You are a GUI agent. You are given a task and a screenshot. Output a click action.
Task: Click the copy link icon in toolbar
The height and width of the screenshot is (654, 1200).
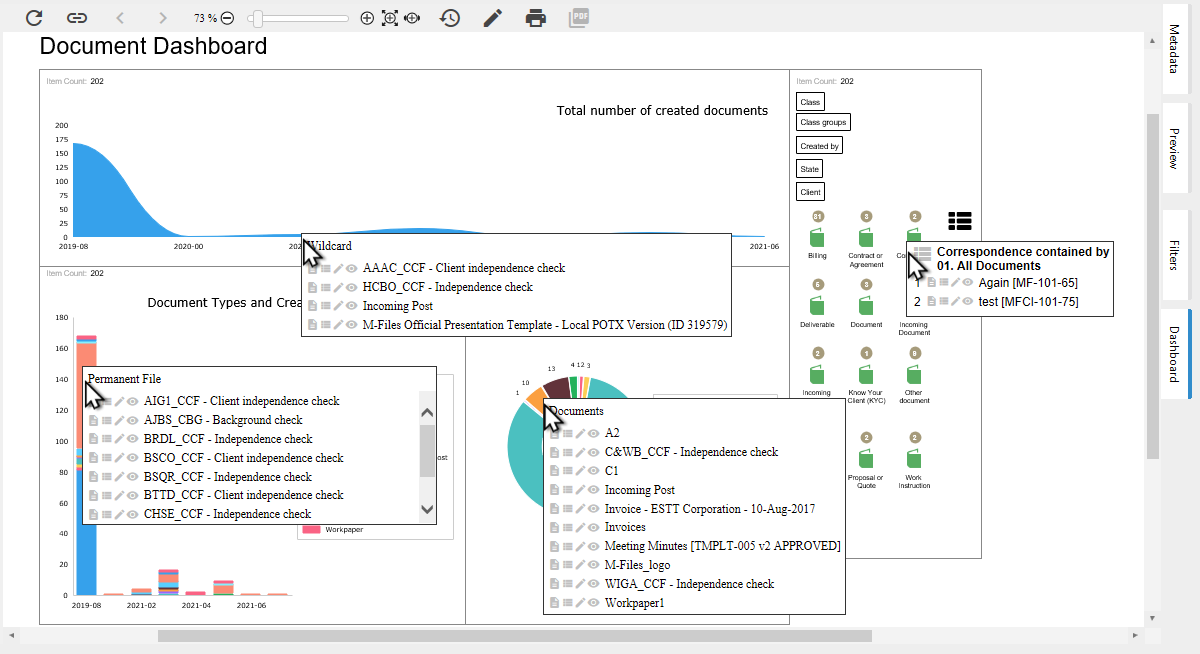point(77,18)
